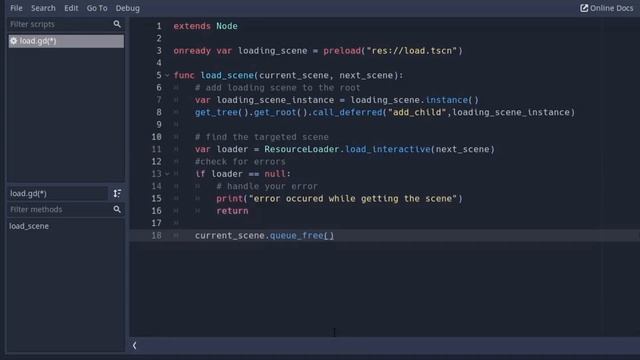Click the print call on line 15
The image size is (640, 360).
230,199
